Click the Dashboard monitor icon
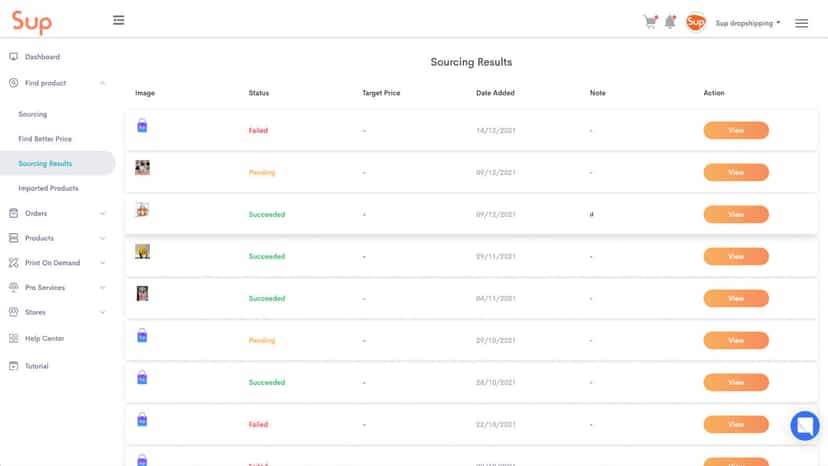This screenshot has height=466, width=828. click(x=14, y=57)
